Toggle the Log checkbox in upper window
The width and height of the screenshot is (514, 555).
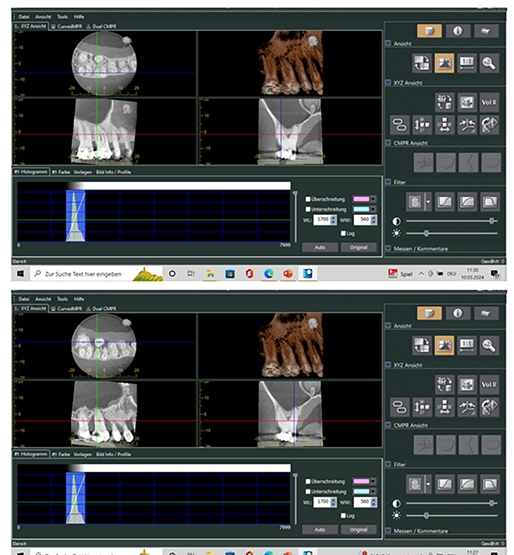point(343,233)
